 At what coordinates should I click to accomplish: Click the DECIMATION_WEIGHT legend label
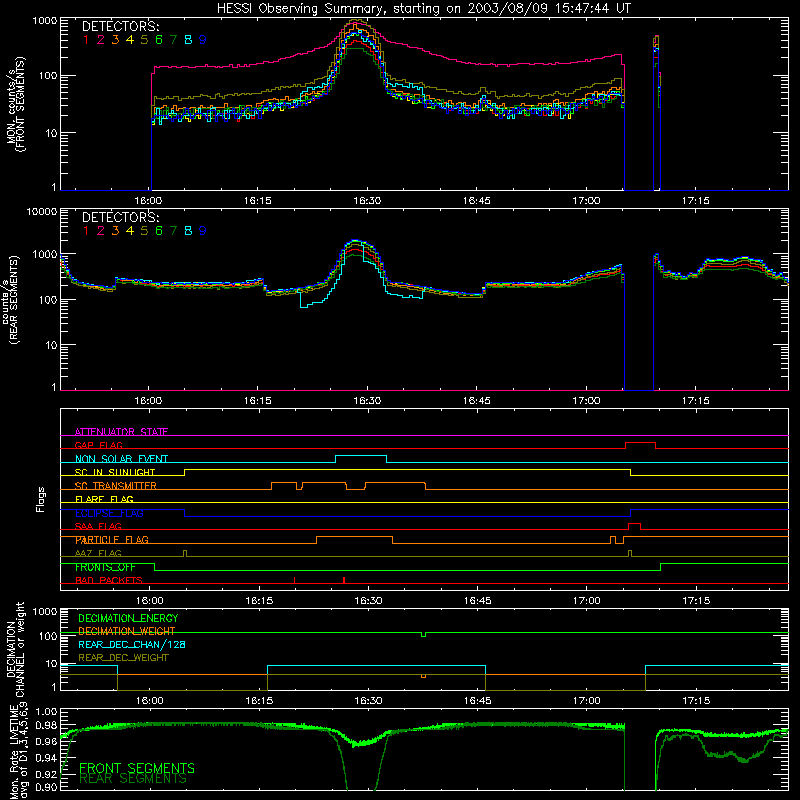point(127,632)
